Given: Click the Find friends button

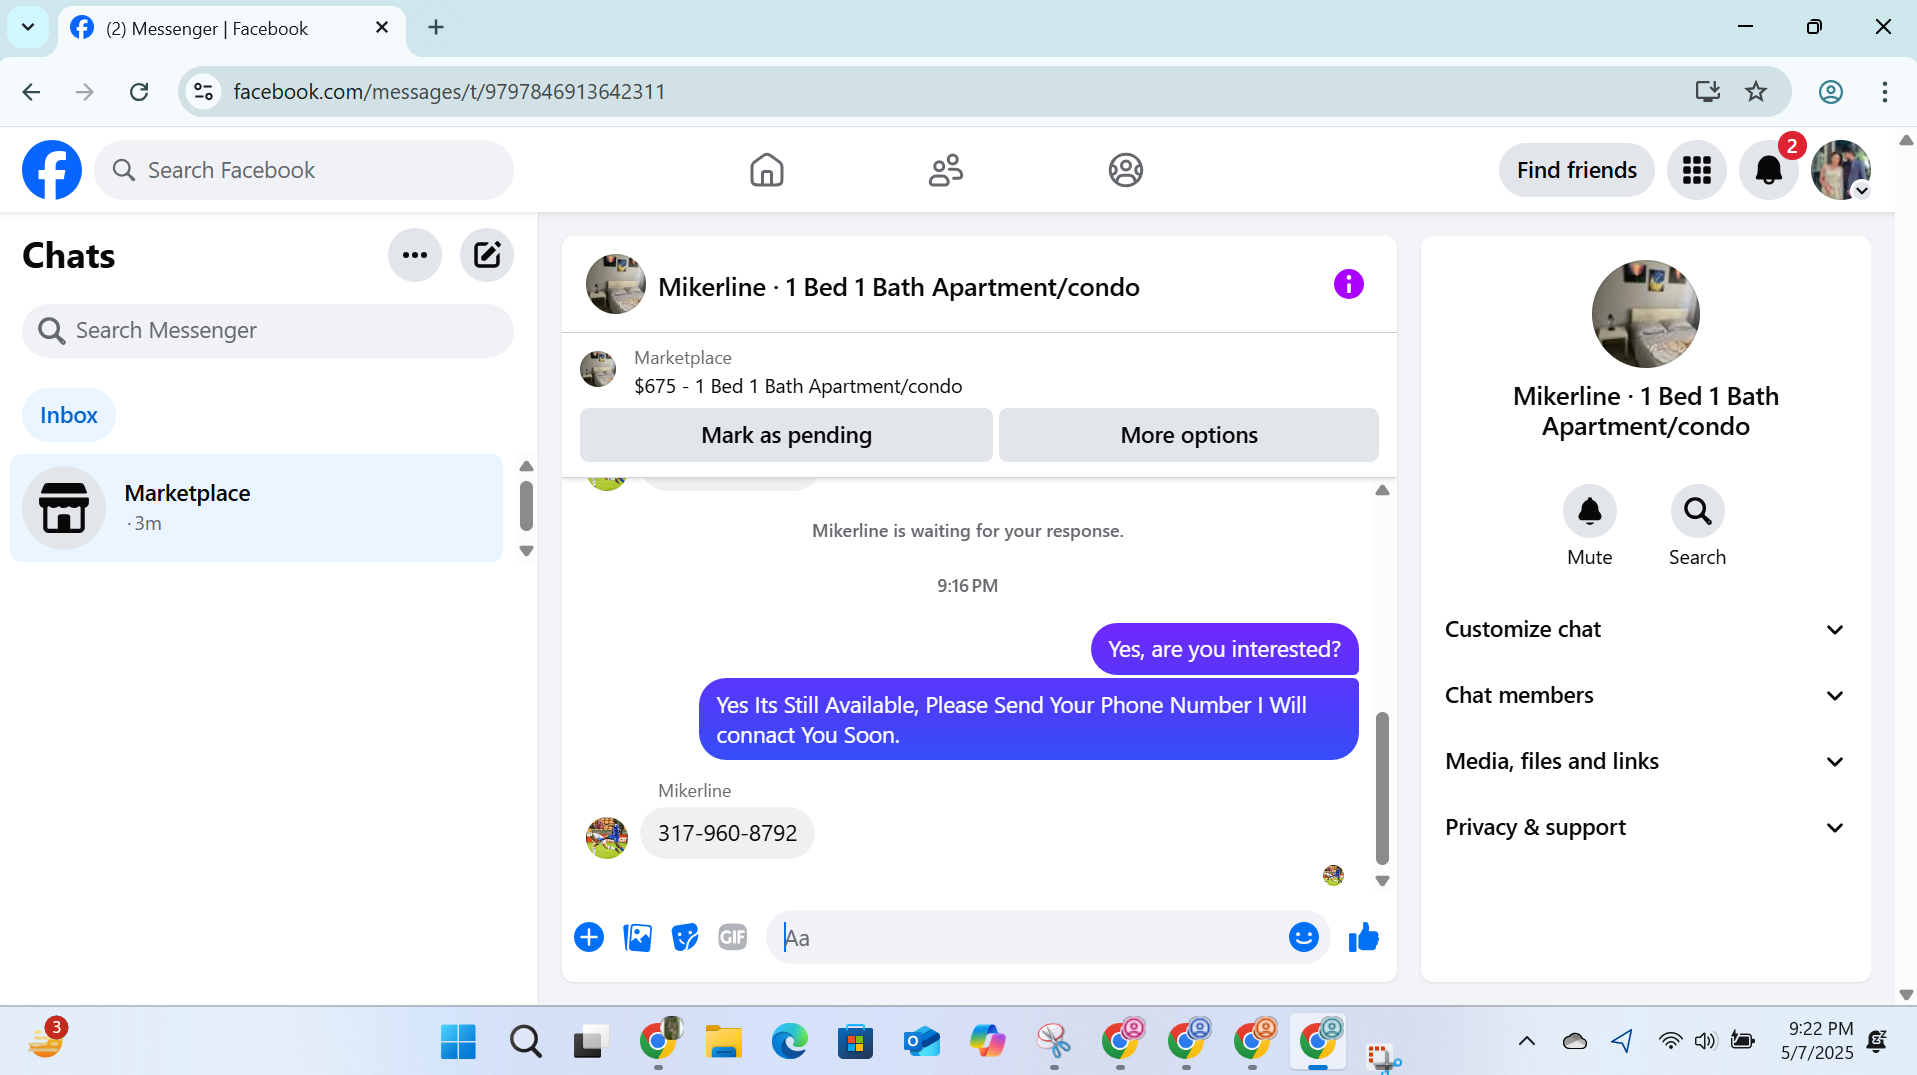Looking at the screenshot, I should coord(1576,170).
